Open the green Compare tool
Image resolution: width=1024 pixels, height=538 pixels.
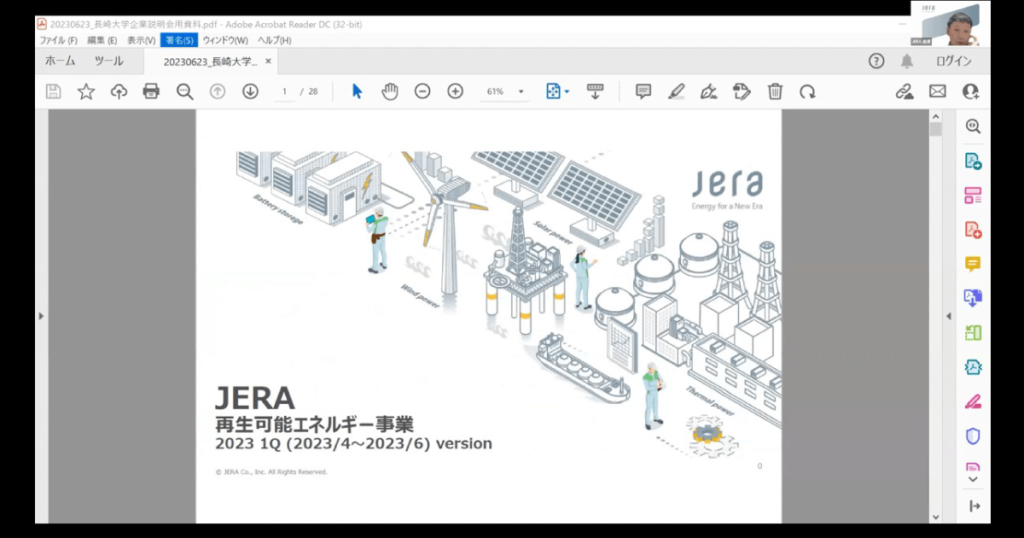tap(973, 332)
